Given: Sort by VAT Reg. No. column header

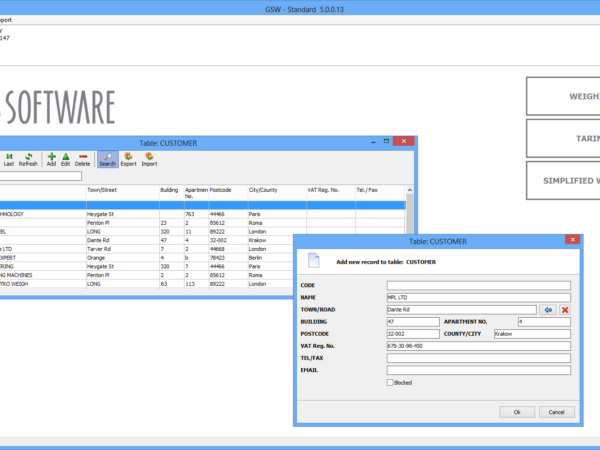Looking at the screenshot, I should (331, 193).
